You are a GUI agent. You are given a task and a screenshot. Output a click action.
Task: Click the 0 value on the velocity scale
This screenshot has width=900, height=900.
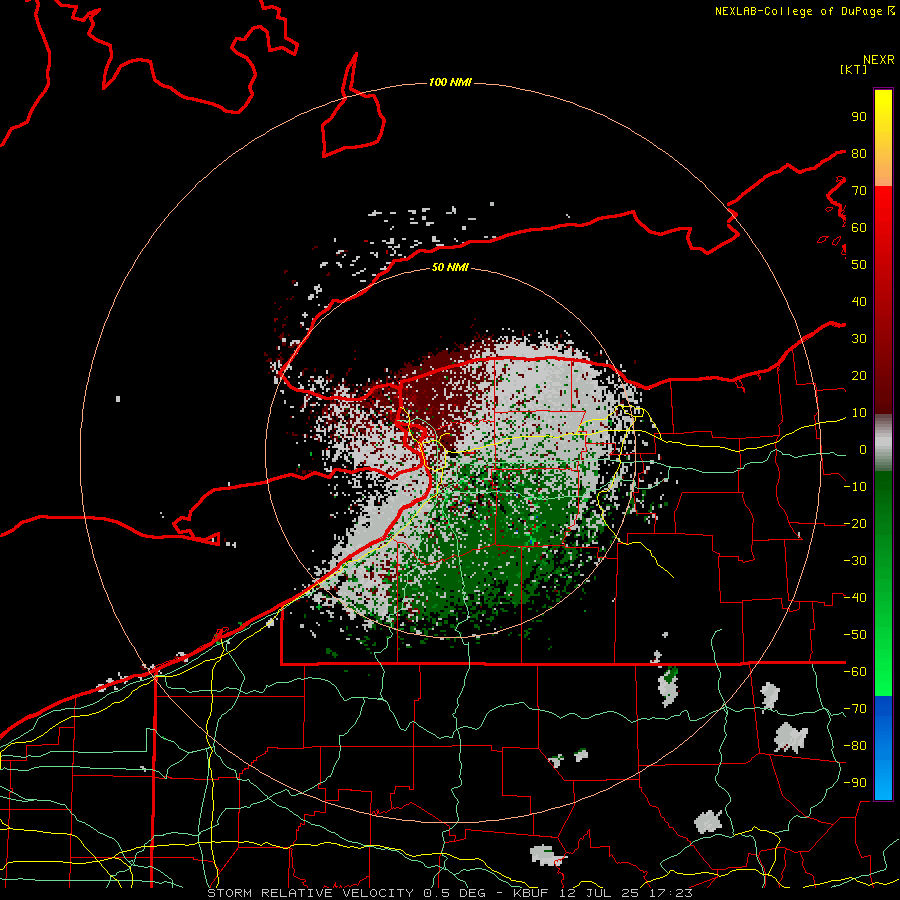863,450
